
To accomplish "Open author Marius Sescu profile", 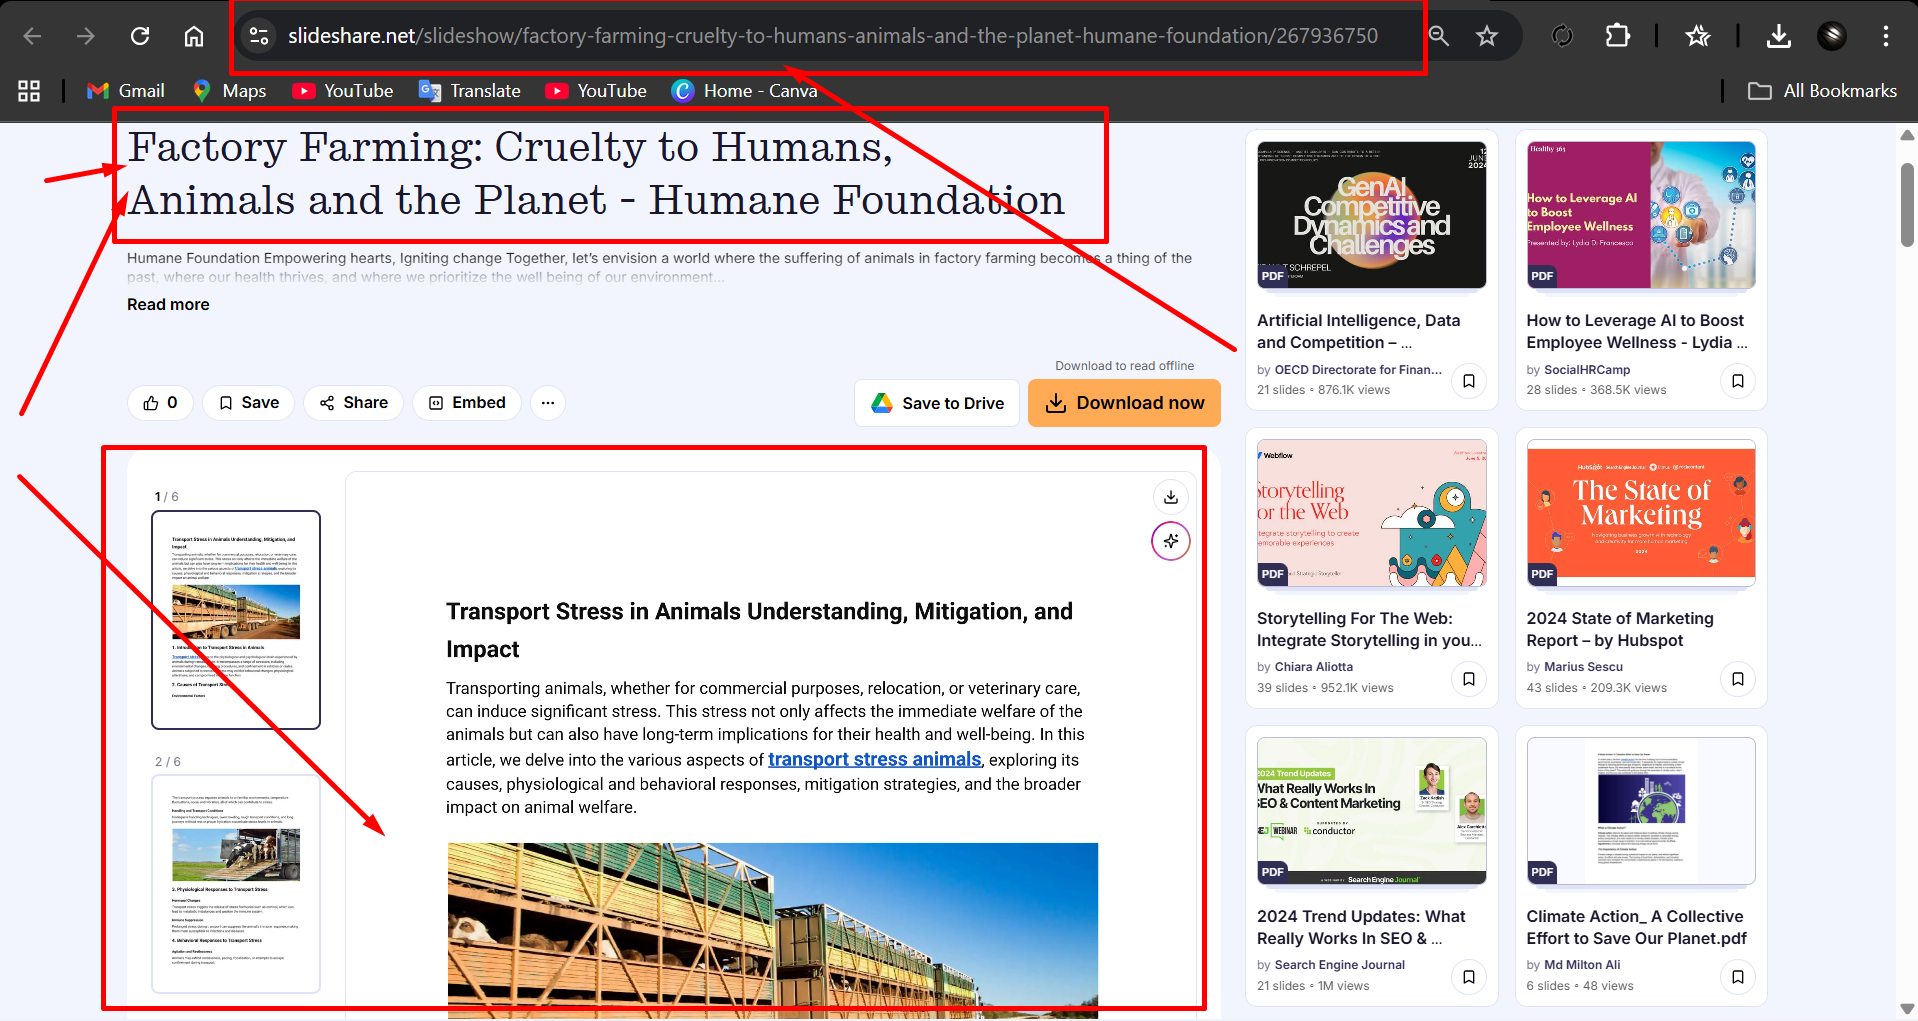I will [x=1583, y=667].
